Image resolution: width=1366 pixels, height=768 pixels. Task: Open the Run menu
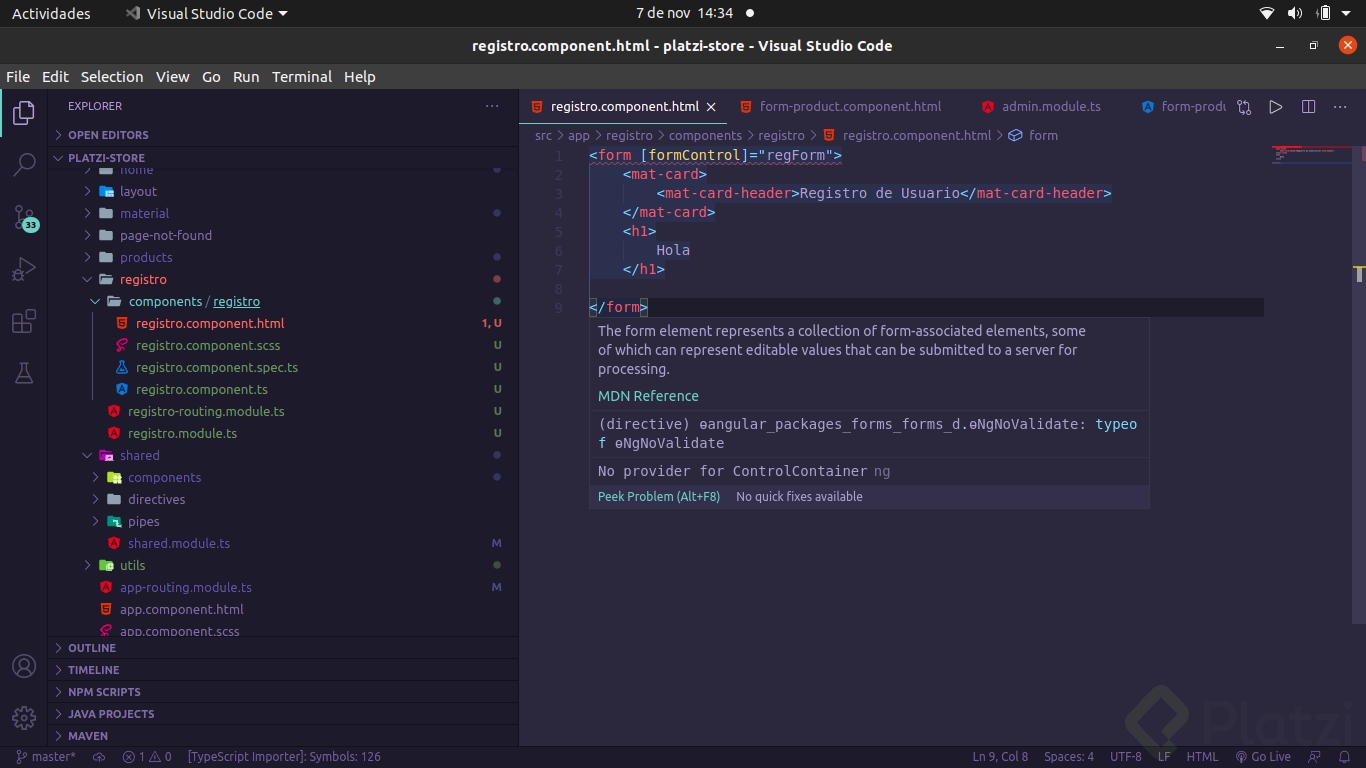pyautogui.click(x=246, y=77)
